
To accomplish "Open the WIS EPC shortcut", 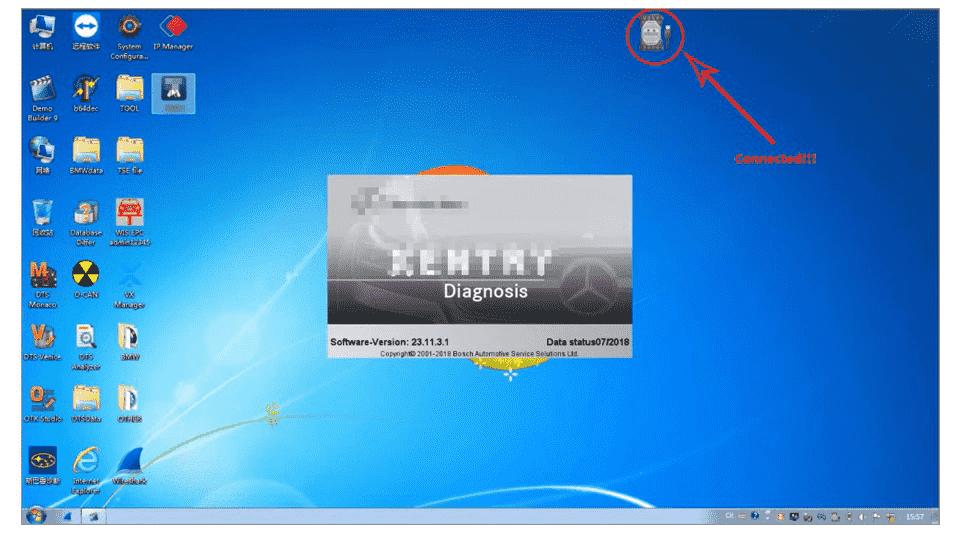I will pyautogui.click(x=129, y=222).
